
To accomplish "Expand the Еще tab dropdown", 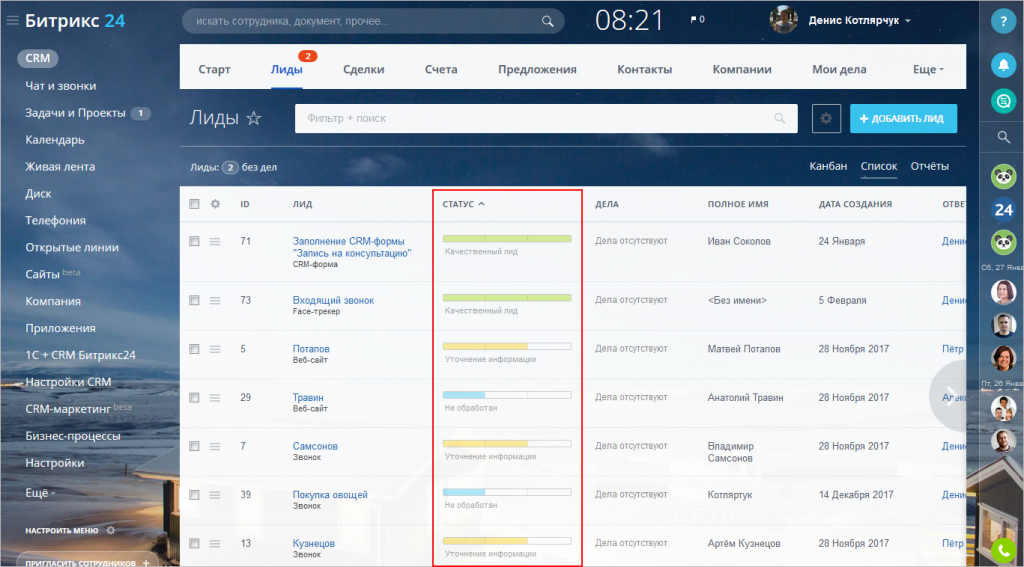I will 928,70.
